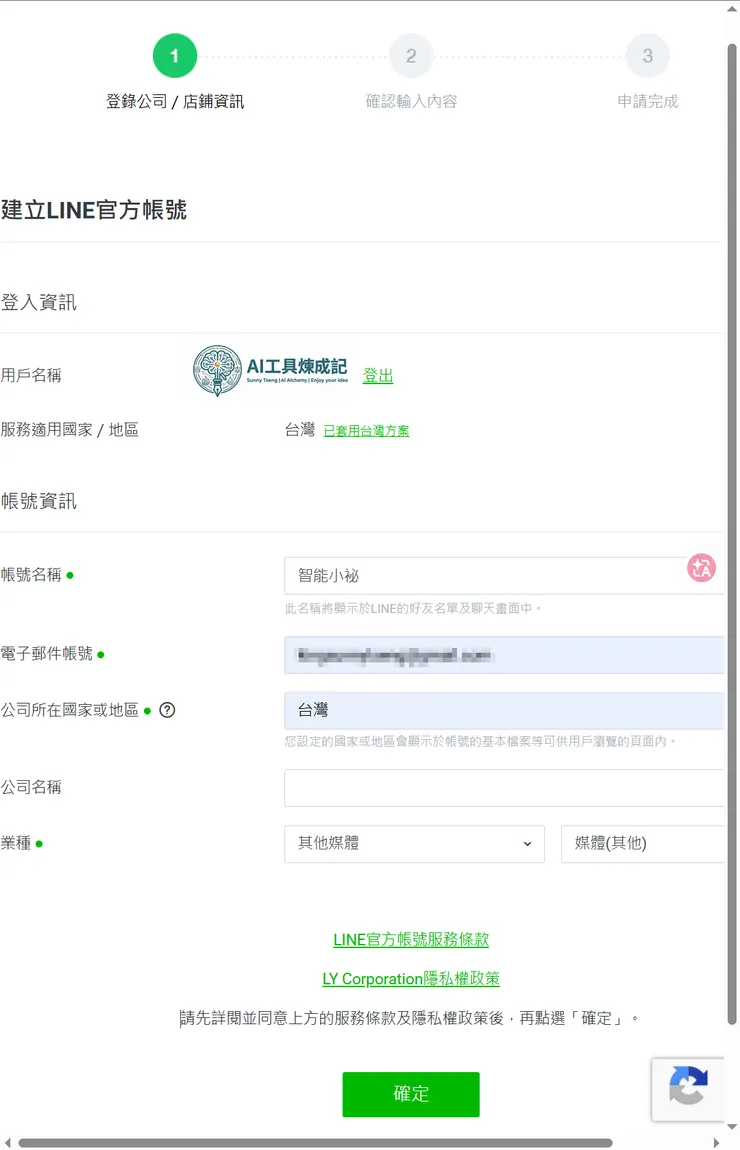Click the horizontal scrollbar thumb

[315, 1143]
